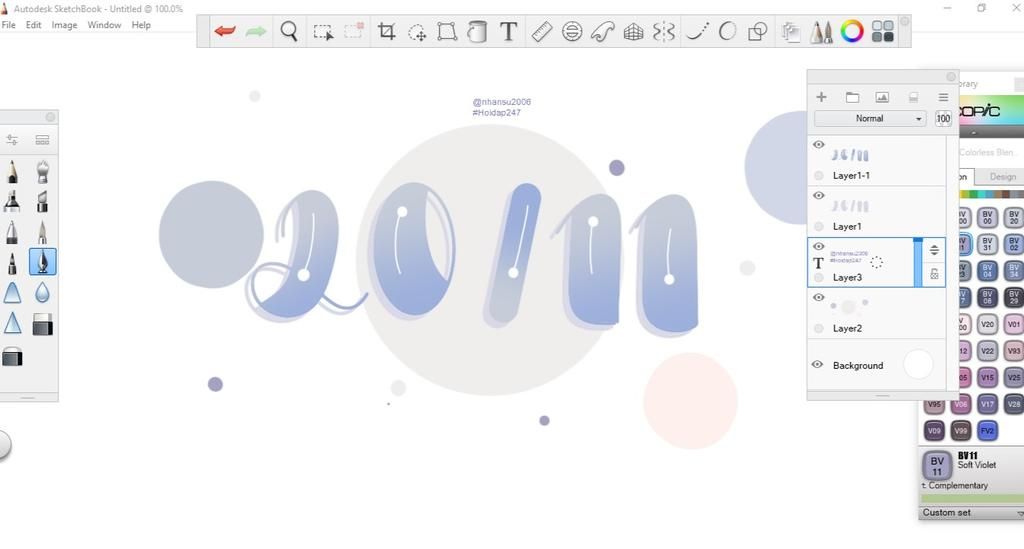Switch to the Design tab in Copic
Viewport: 1024px width, 549px height.
(x=1002, y=177)
